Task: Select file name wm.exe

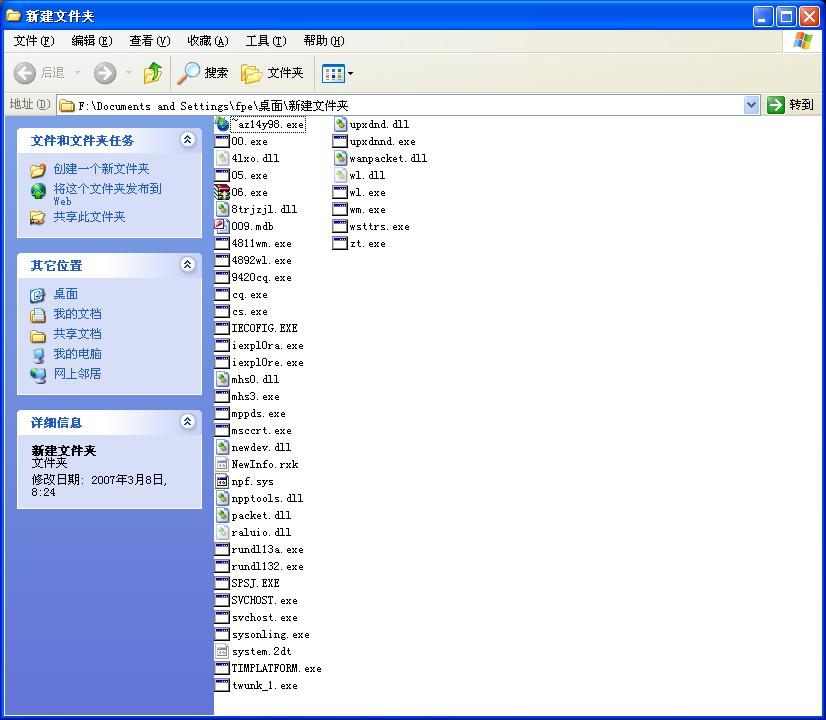Action: tap(368, 210)
